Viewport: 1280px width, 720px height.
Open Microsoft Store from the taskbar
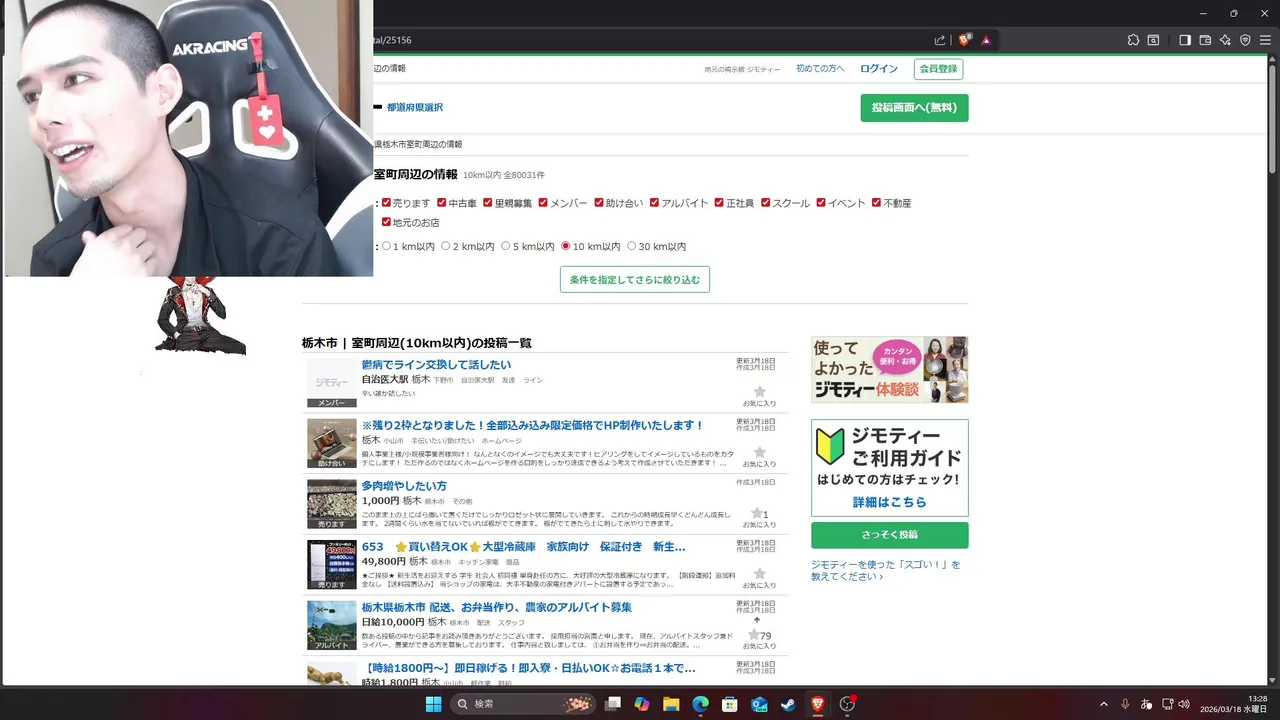pyautogui.click(x=730, y=704)
